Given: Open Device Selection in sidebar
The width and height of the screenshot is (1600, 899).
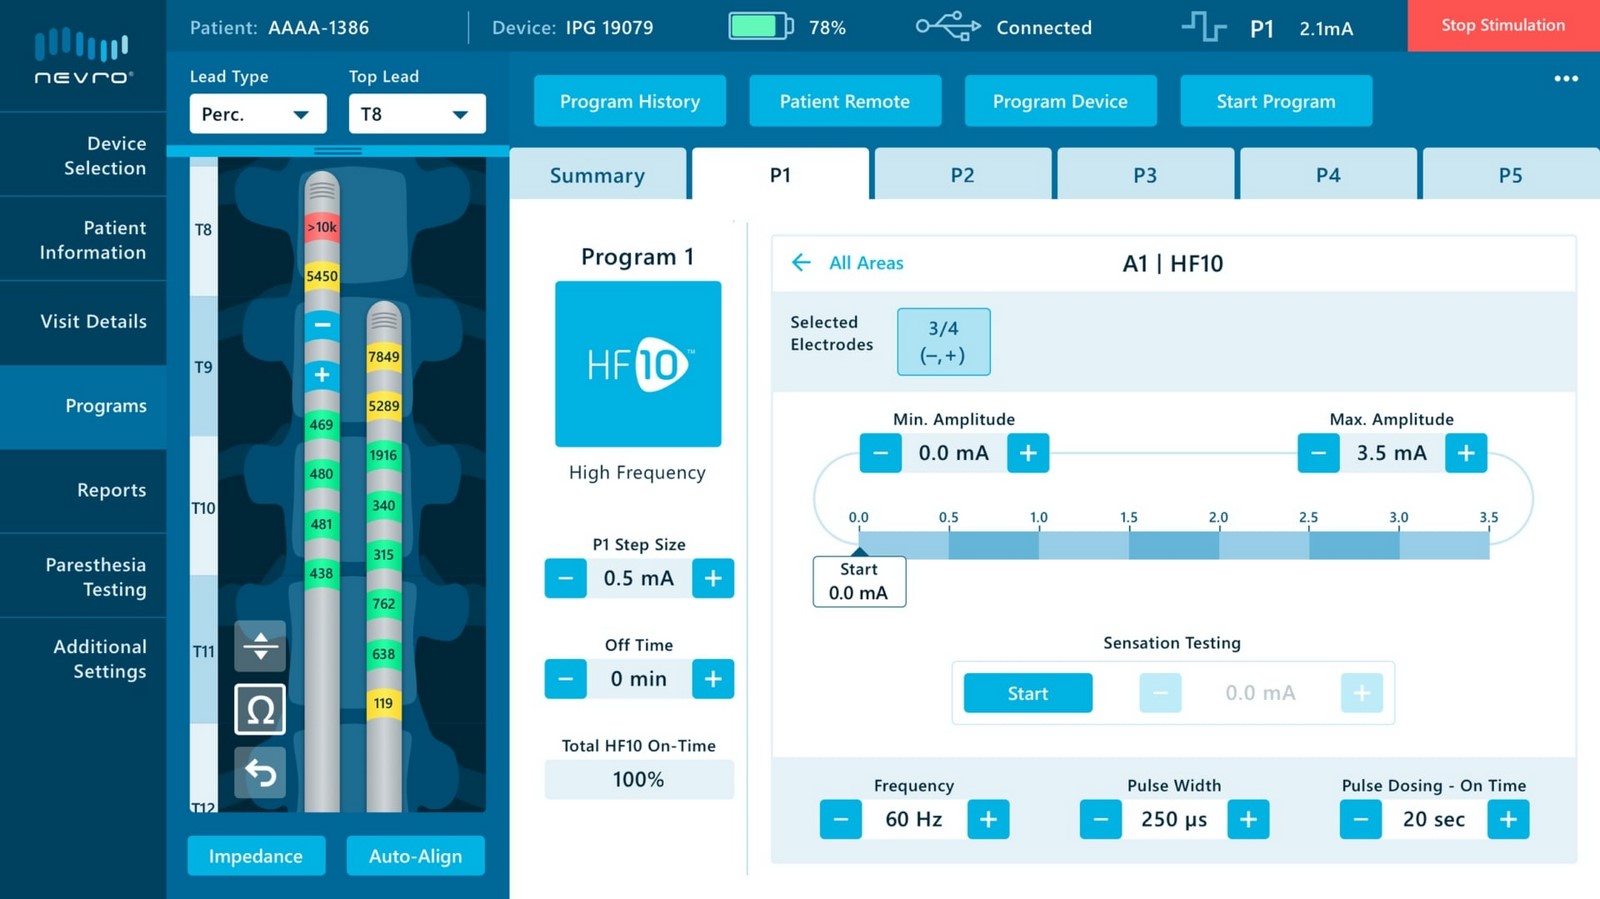Looking at the screenshot, I should coord(83,155).
